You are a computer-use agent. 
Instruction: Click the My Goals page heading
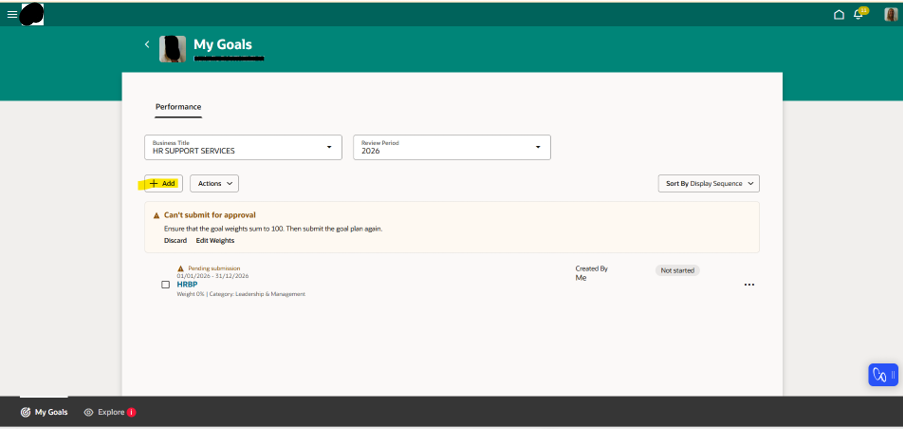222,44
